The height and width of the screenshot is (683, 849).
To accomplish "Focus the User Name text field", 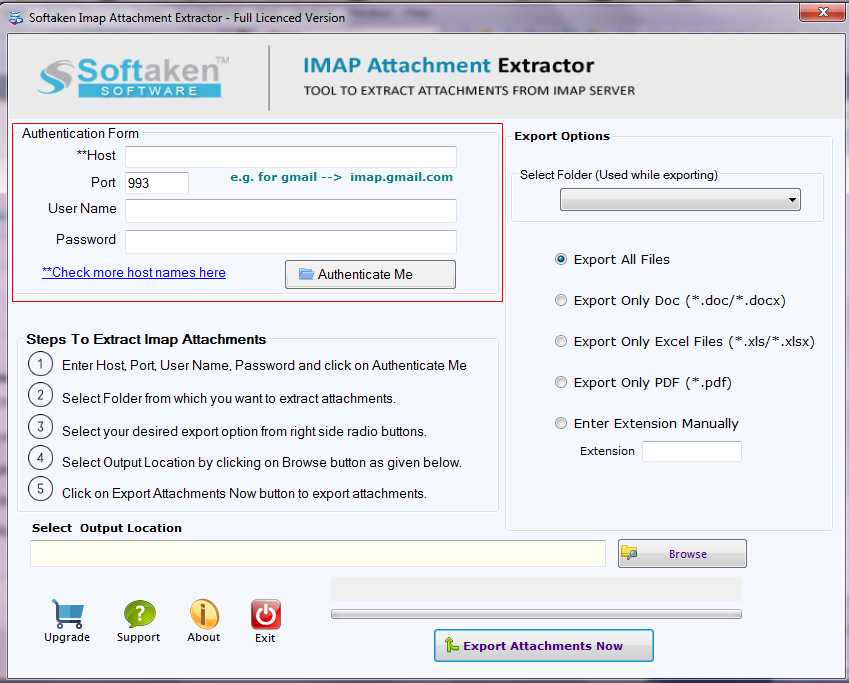I will click(291, 211).
